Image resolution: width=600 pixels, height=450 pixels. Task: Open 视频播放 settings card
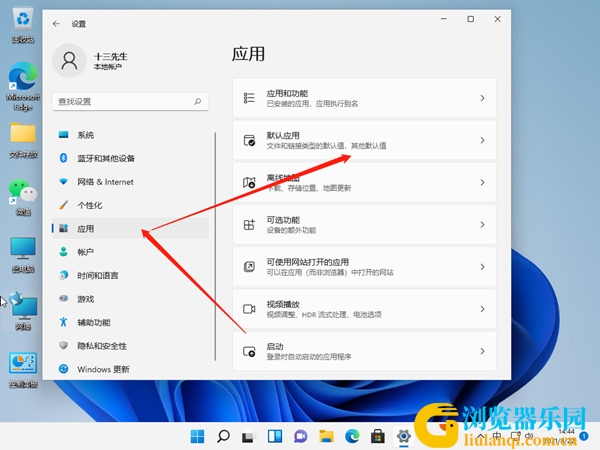[364, 309]
